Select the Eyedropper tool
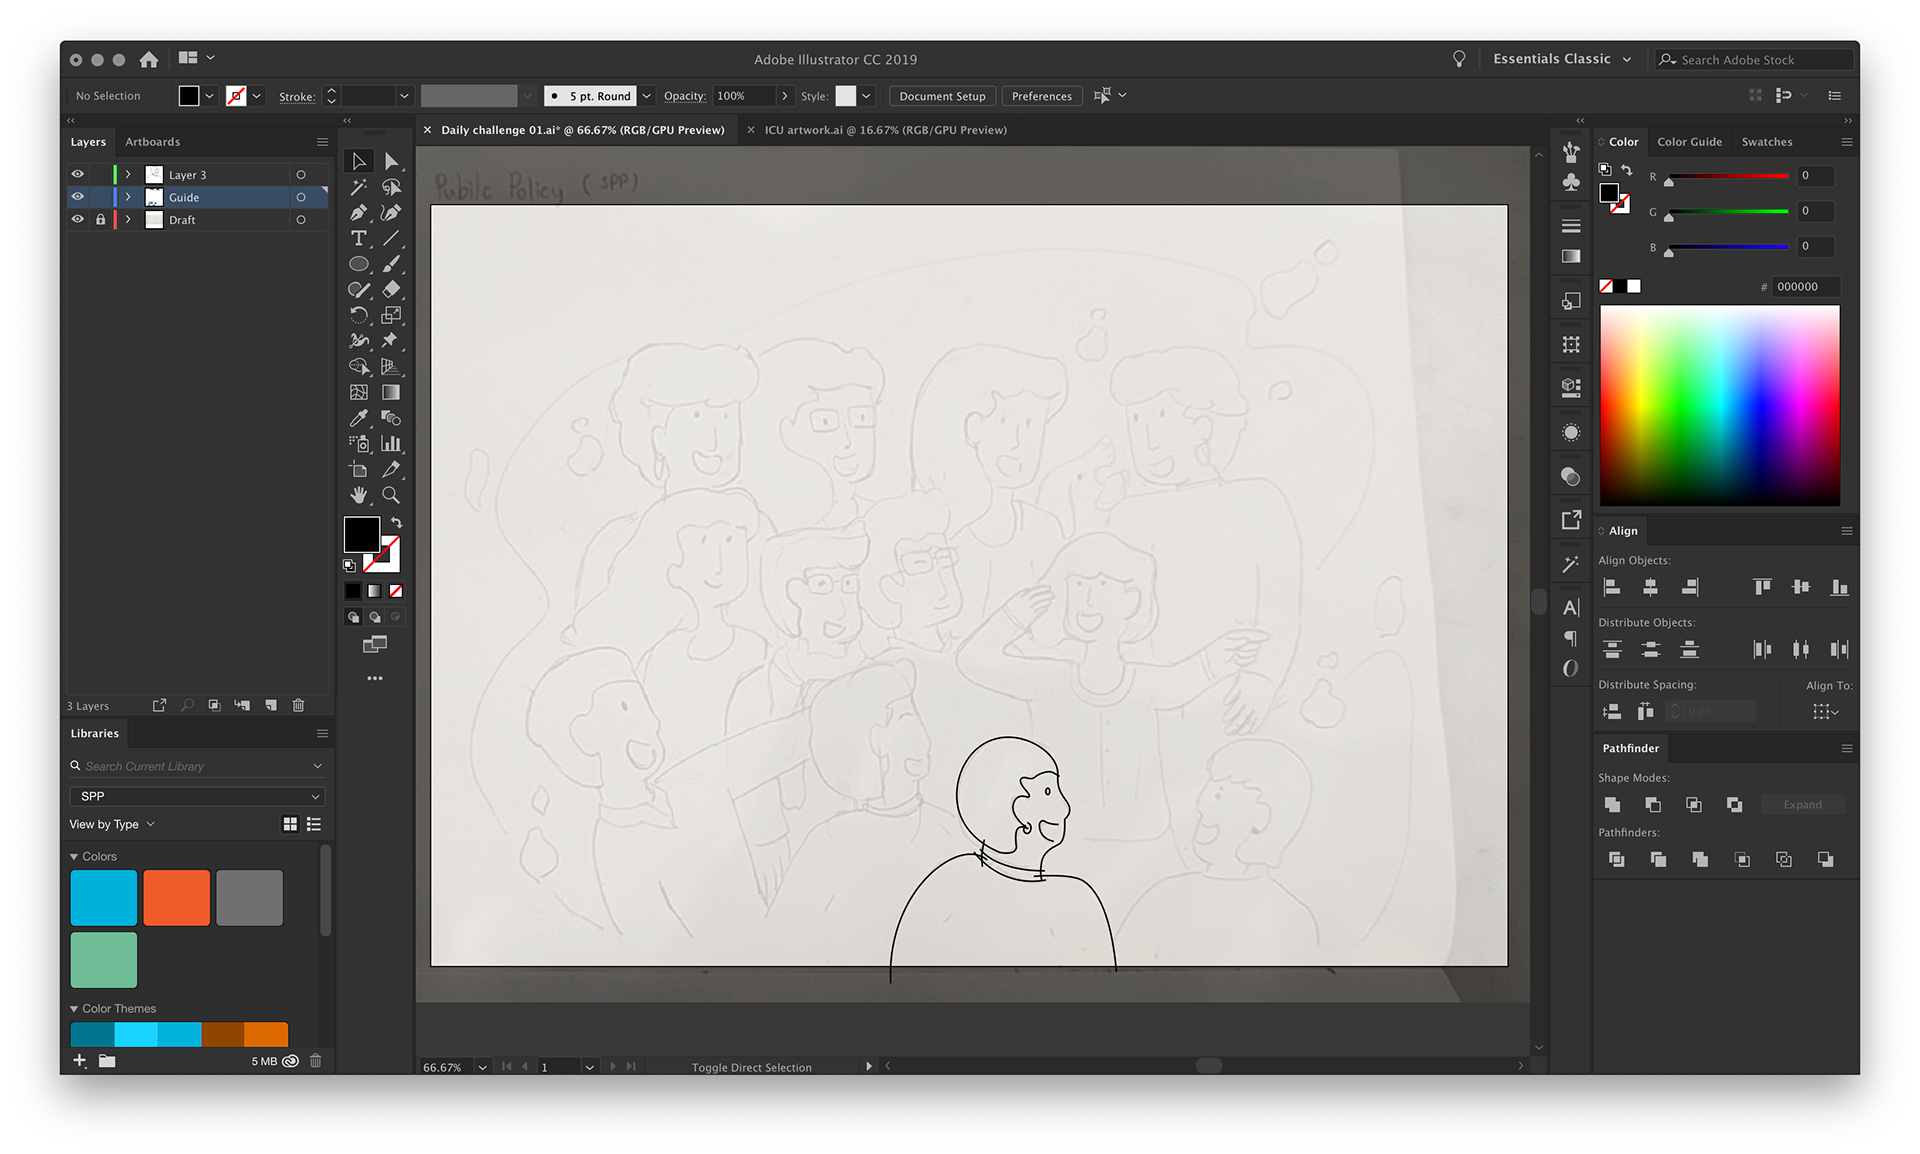 (x=358, y=418)
